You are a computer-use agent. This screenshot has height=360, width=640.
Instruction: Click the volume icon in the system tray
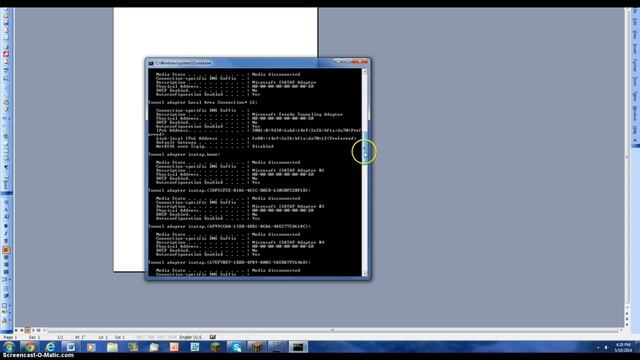pos(606,347)
